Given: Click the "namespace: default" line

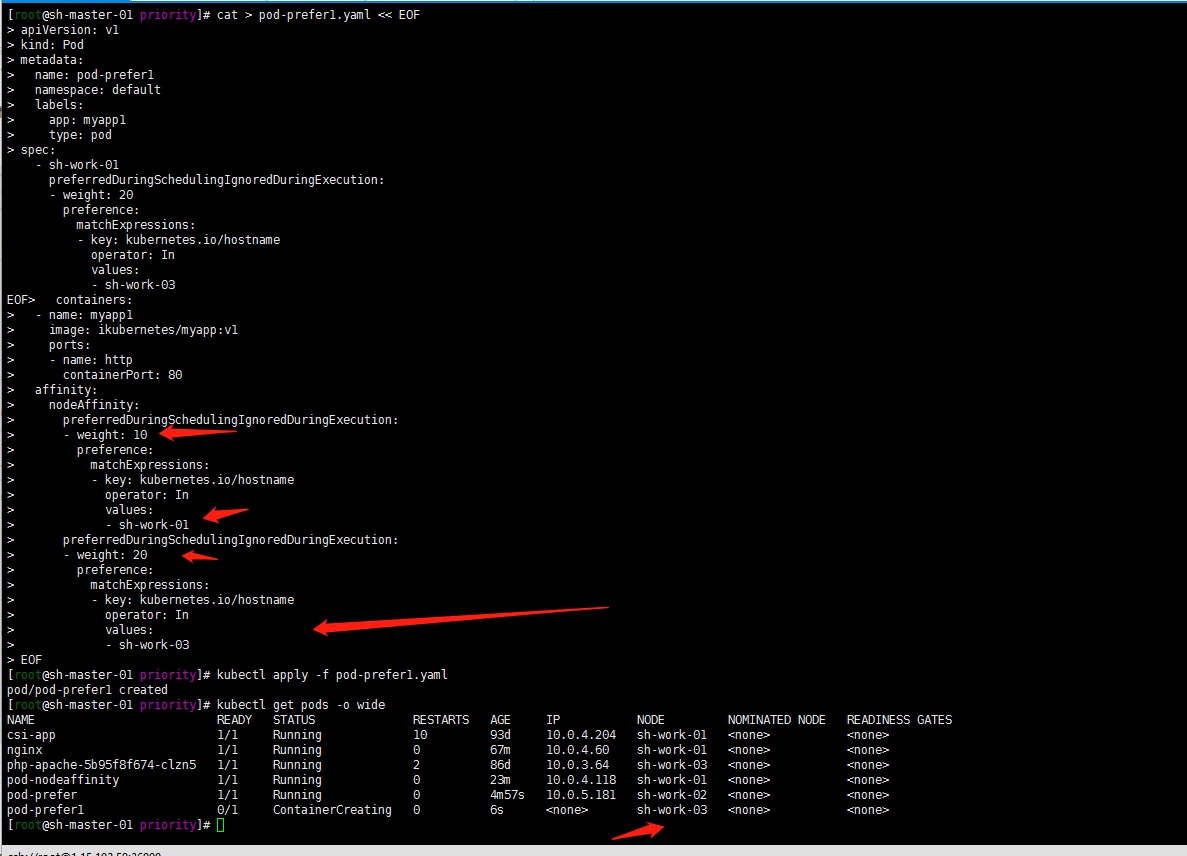Looking at the screenshot, I should pyautogui.click(x=98, y=90).
